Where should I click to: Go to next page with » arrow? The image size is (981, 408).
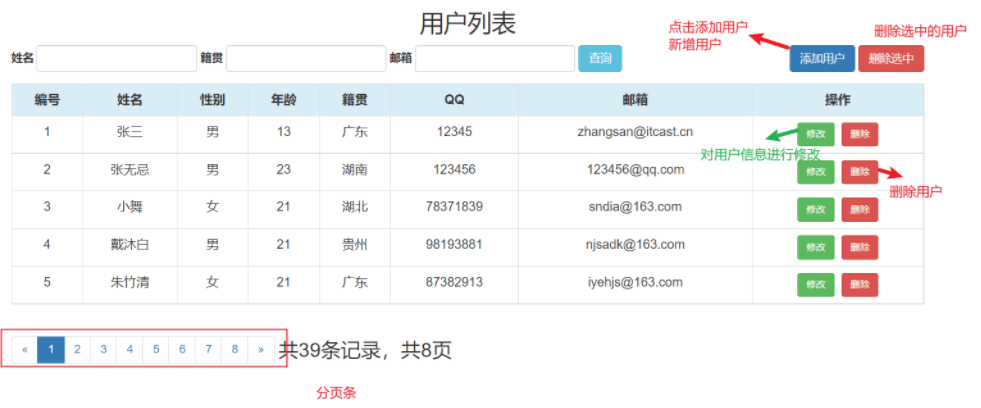click(261, 350)
